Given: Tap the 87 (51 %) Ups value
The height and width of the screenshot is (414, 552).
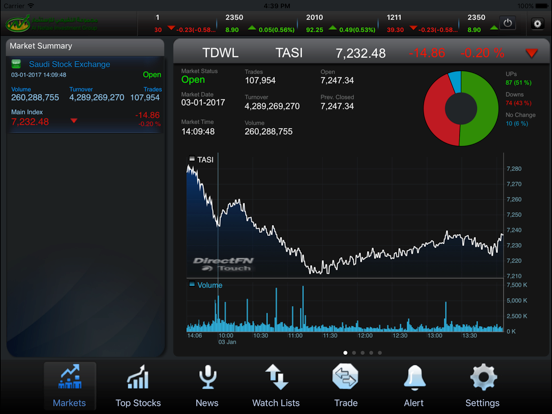Looking at the screenshot, I should (518, 83).
